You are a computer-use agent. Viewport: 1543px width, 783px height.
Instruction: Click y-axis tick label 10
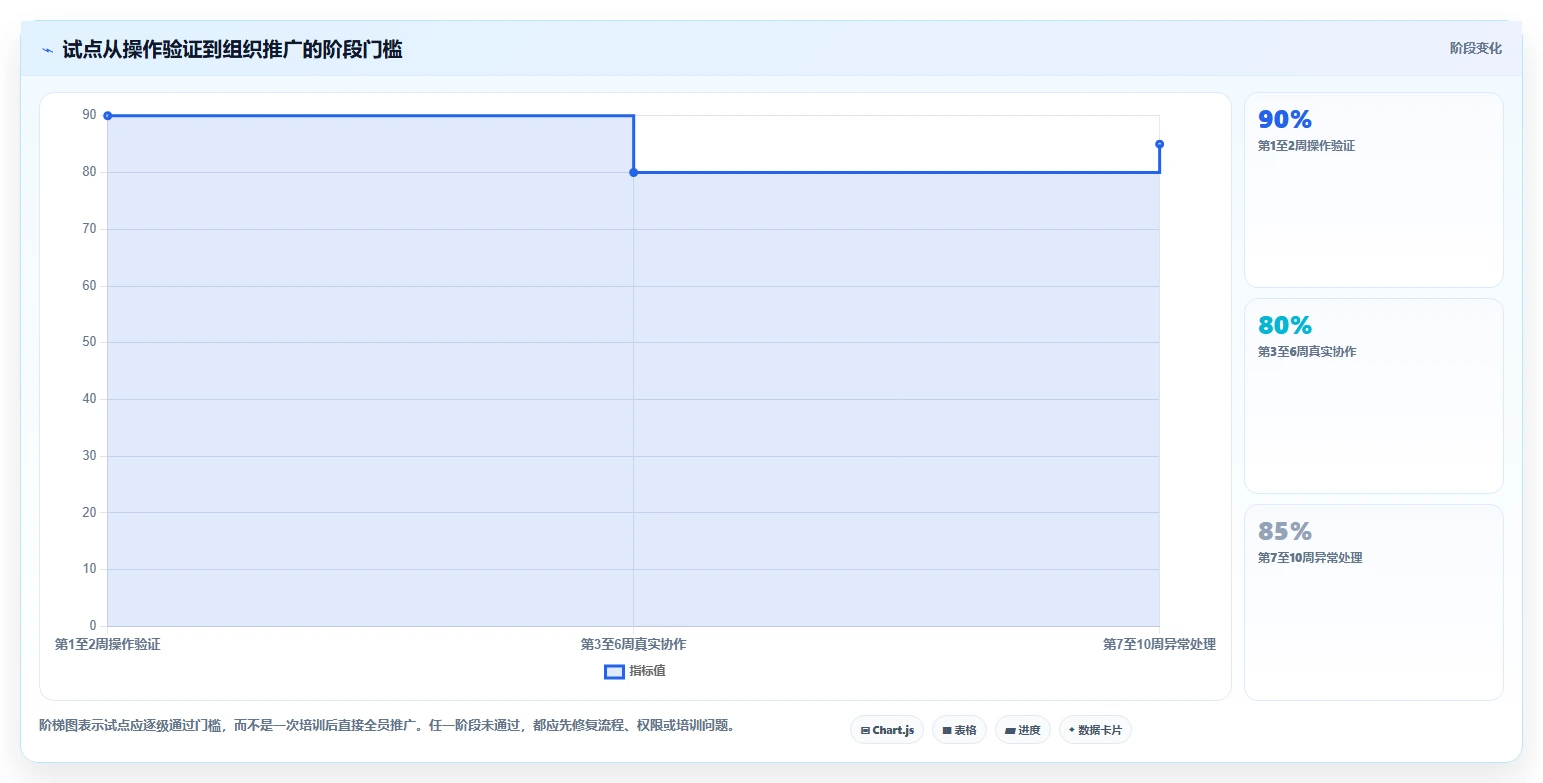pos(90,569)
